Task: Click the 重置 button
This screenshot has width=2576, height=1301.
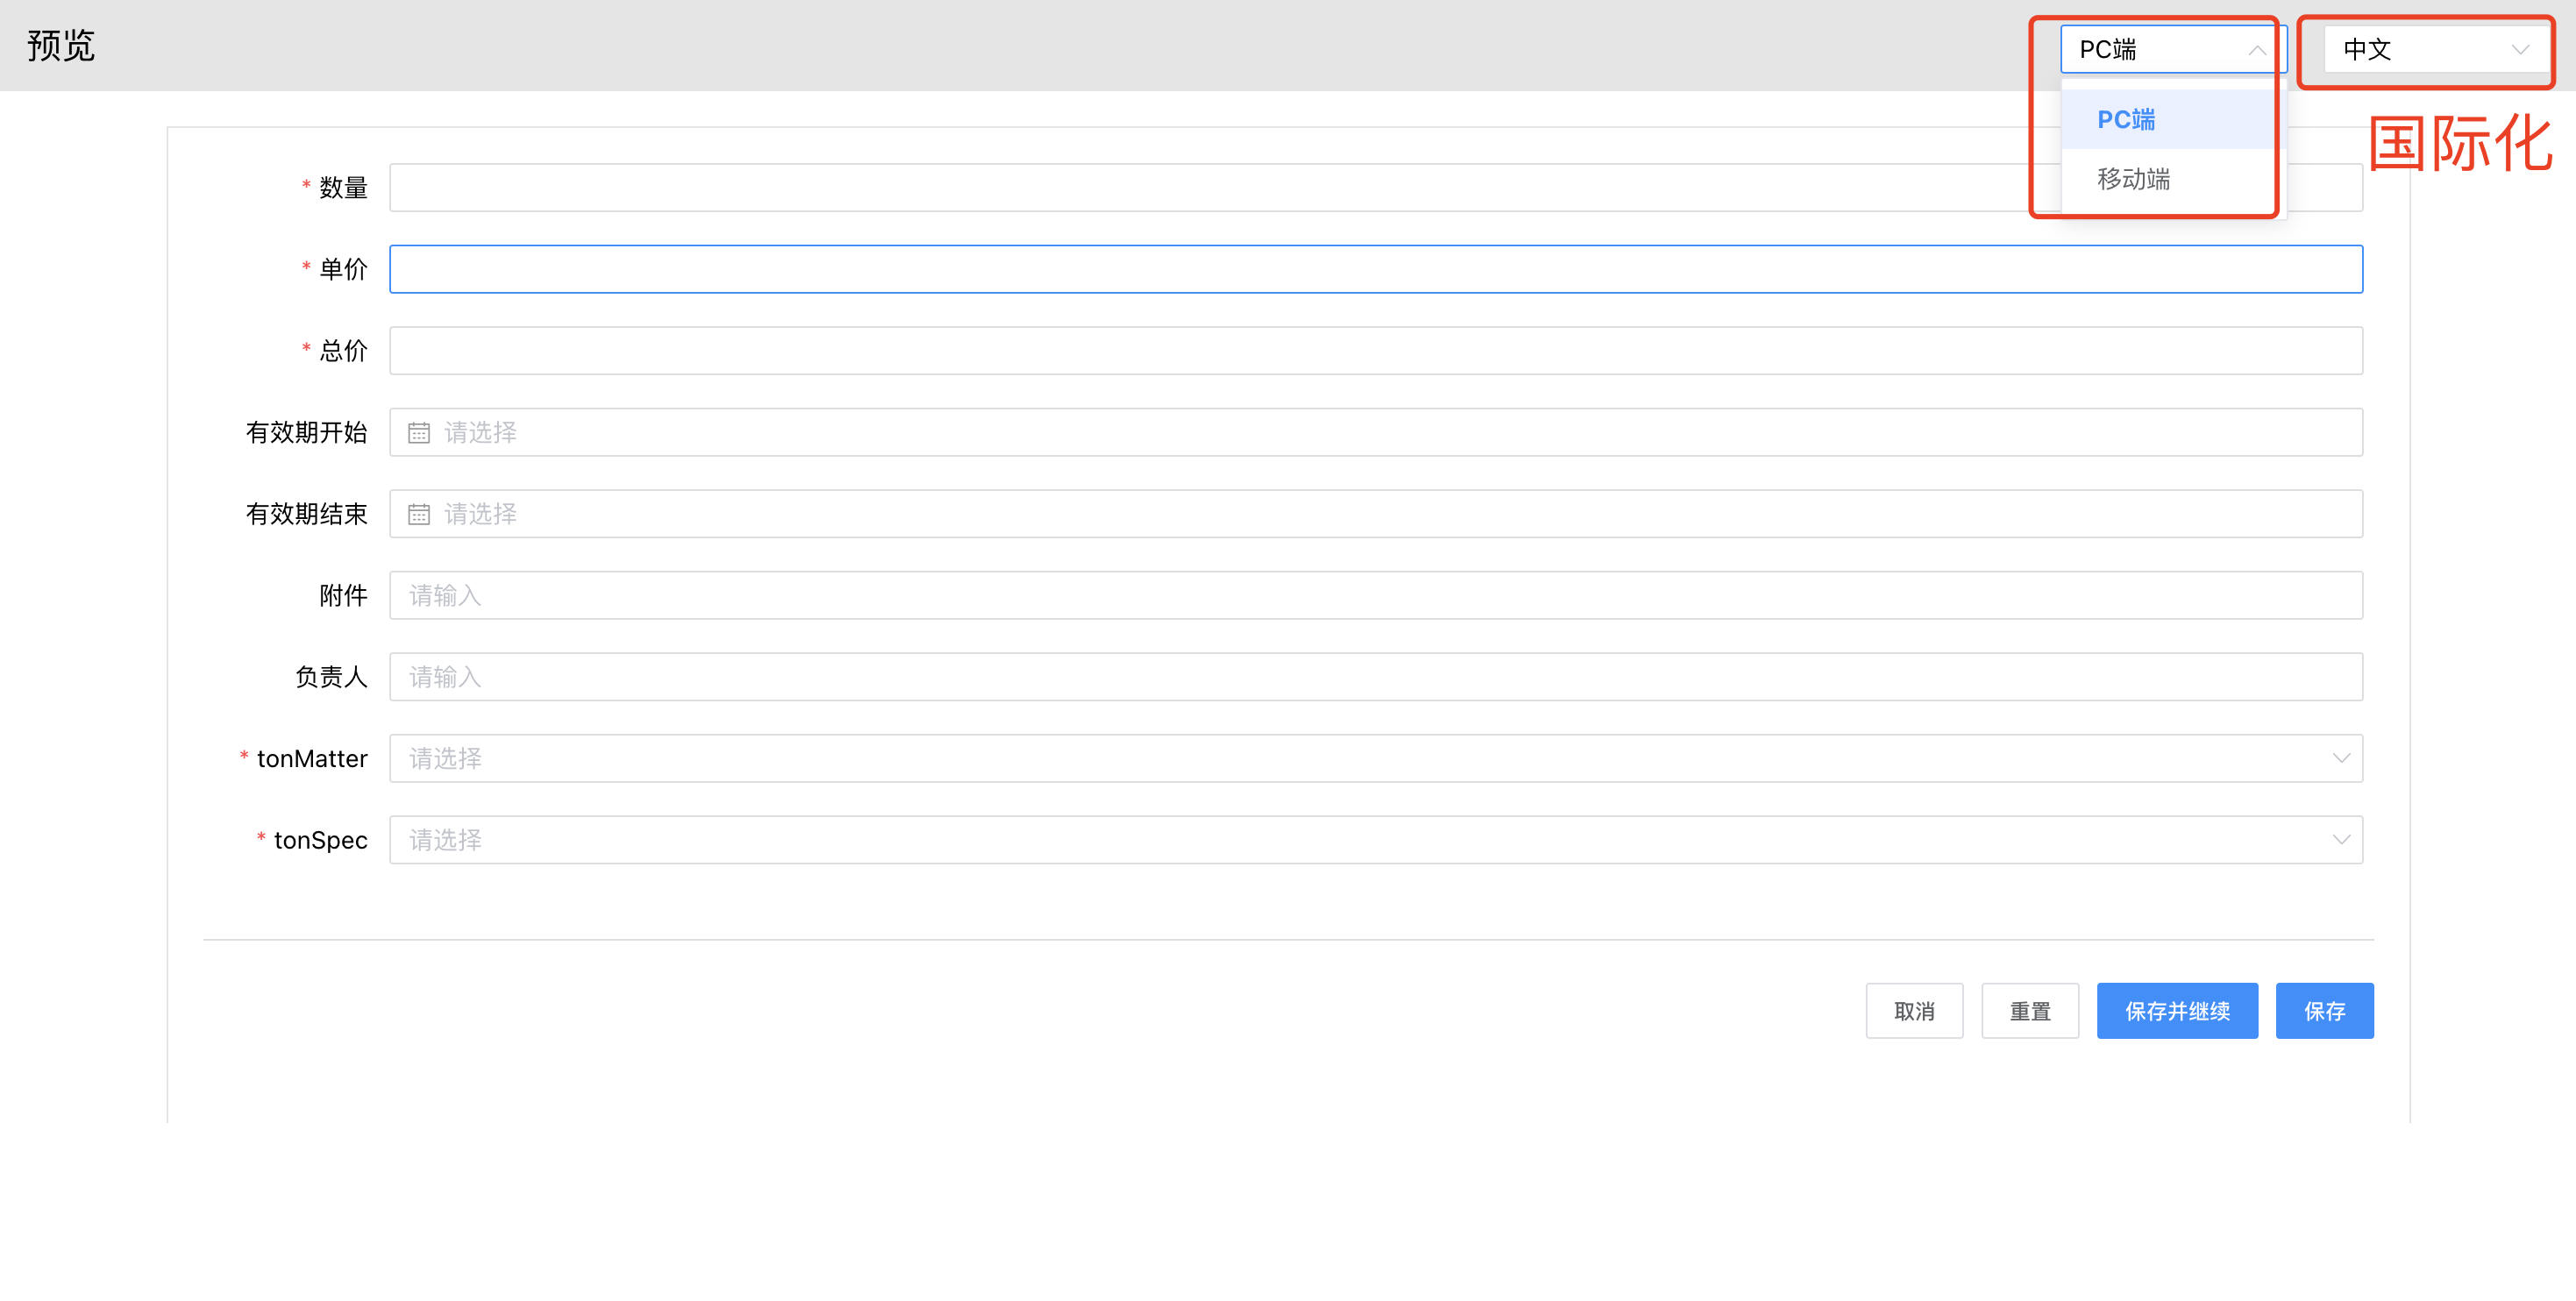Action: pyautogui.click(x=2030, y=1011)
